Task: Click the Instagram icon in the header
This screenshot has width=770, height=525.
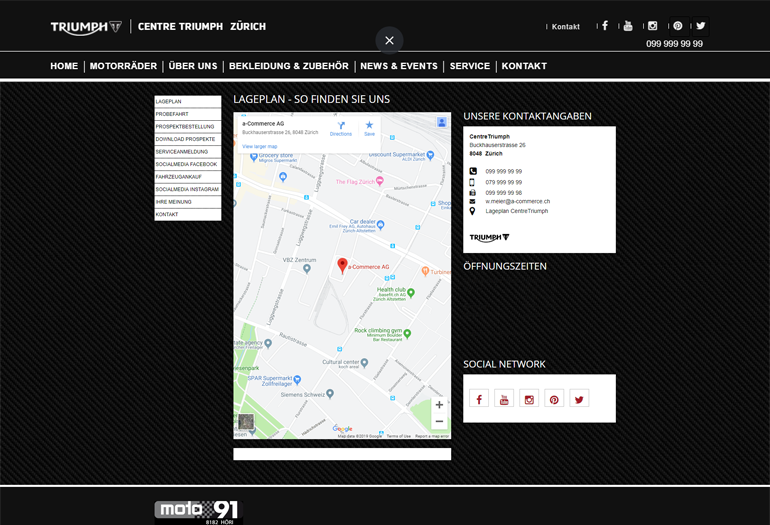Action: tap(653, 26)
